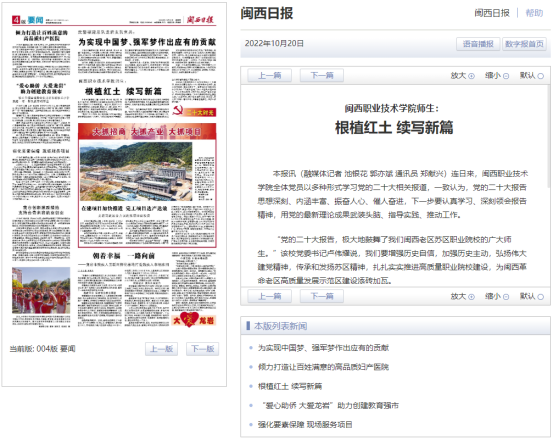
Task: Click the top 默认 default size icon
Action: (x=540, y=76)
